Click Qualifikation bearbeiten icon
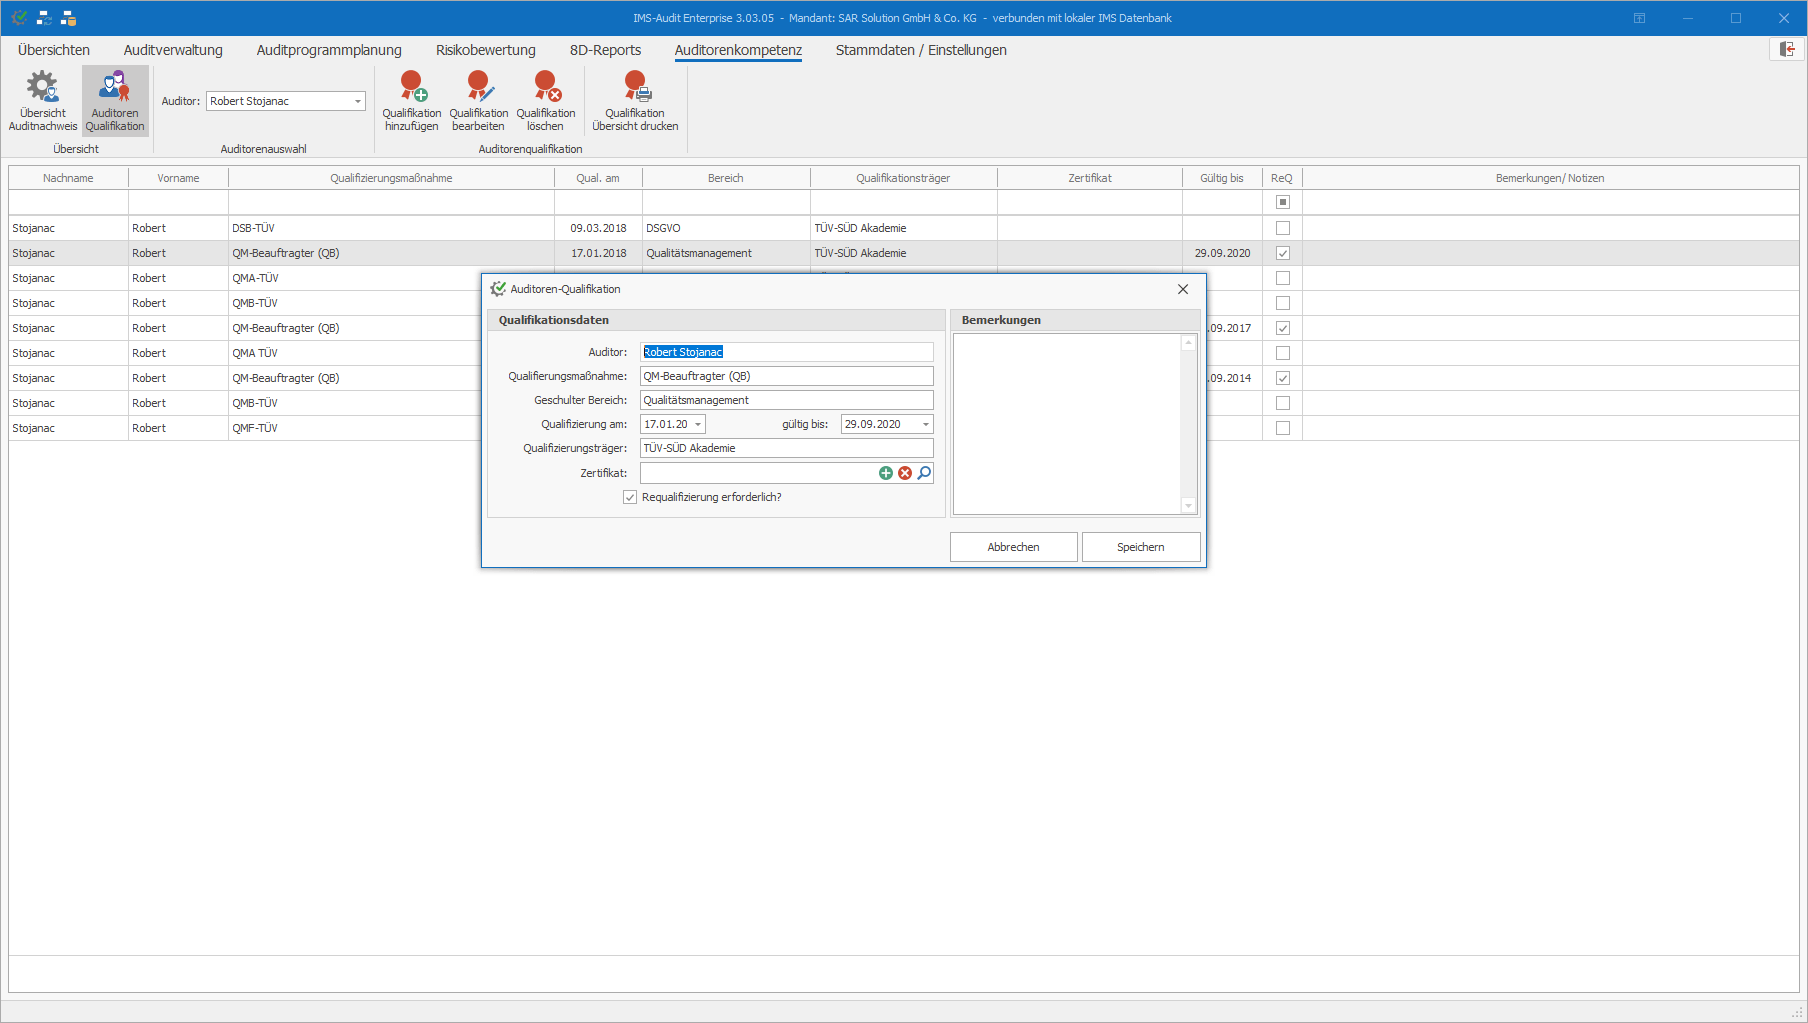1808x1023 pixels. (x=479, y=100)
